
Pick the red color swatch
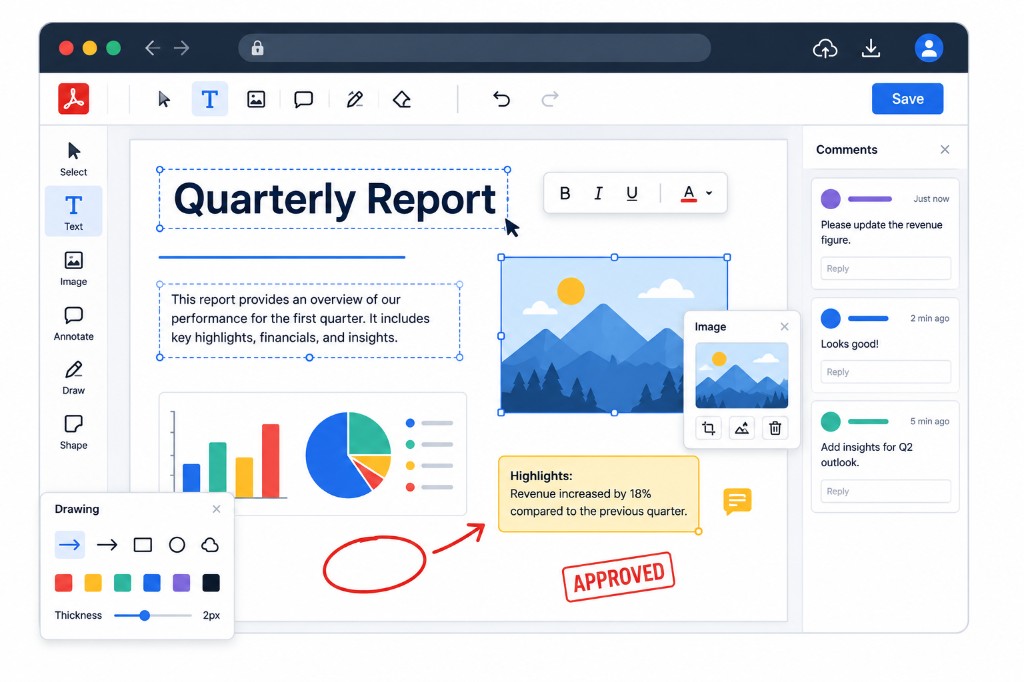click(x=63, y=583)
